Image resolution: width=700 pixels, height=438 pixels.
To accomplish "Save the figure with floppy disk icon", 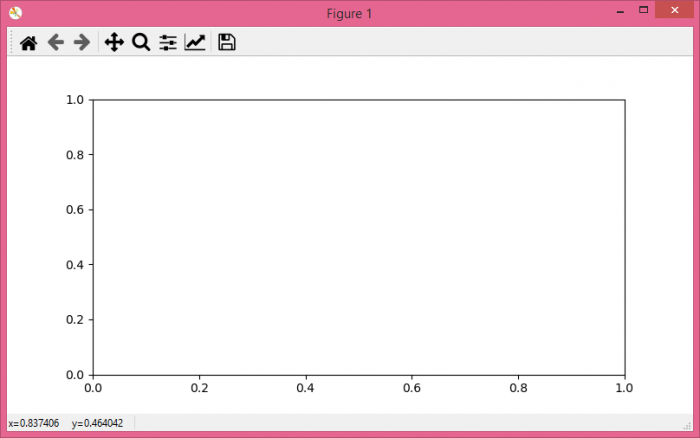I will pyautogui.click(x=227, y=42).
